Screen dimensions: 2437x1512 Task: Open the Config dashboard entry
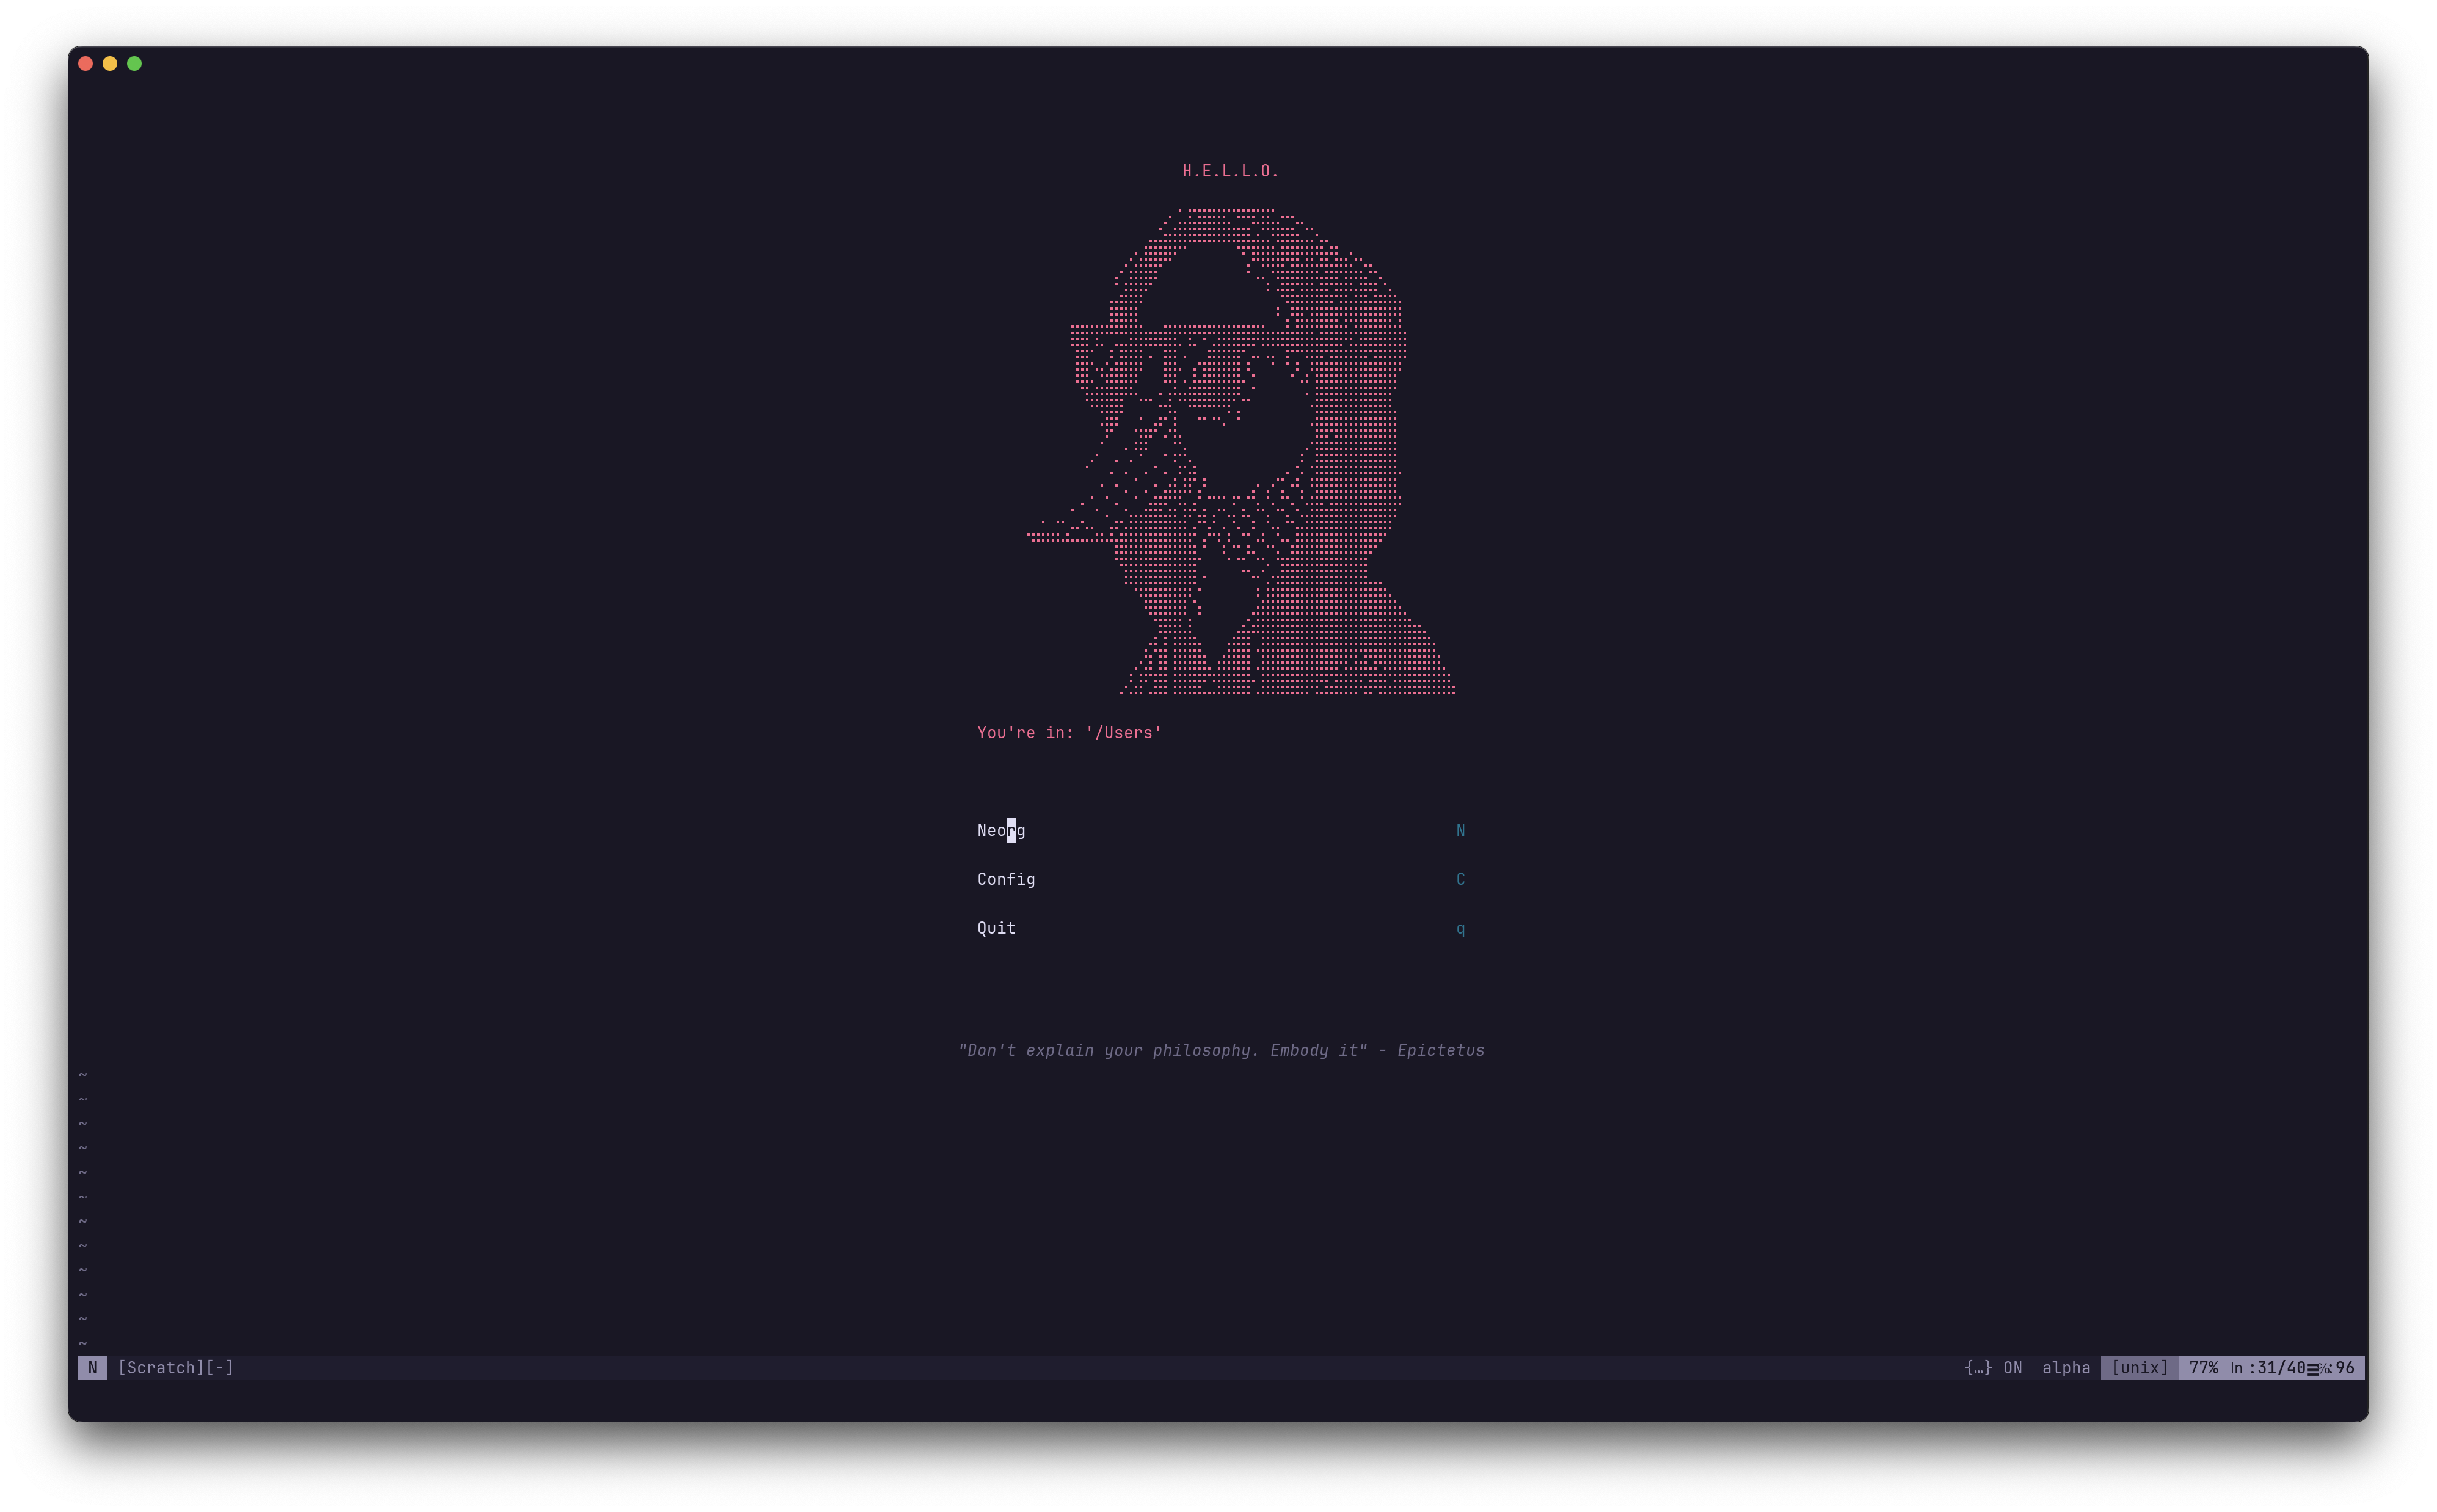click(x=1005, y=879)
